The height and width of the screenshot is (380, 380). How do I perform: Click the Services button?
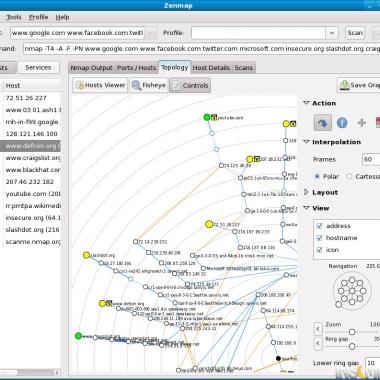(38, 67)
